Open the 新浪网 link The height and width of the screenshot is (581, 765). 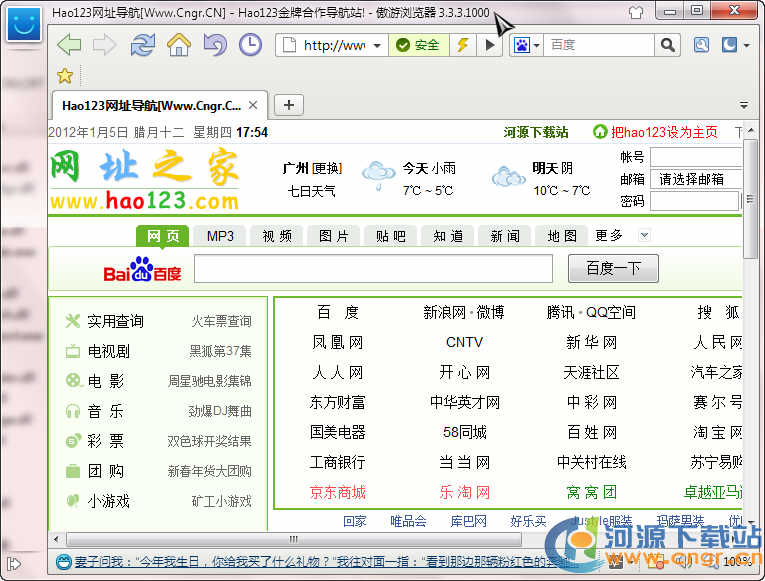444,312
